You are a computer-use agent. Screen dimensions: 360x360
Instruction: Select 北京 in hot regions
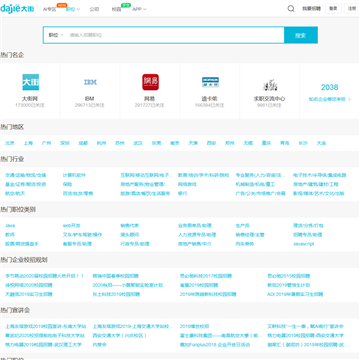point(10,143)
